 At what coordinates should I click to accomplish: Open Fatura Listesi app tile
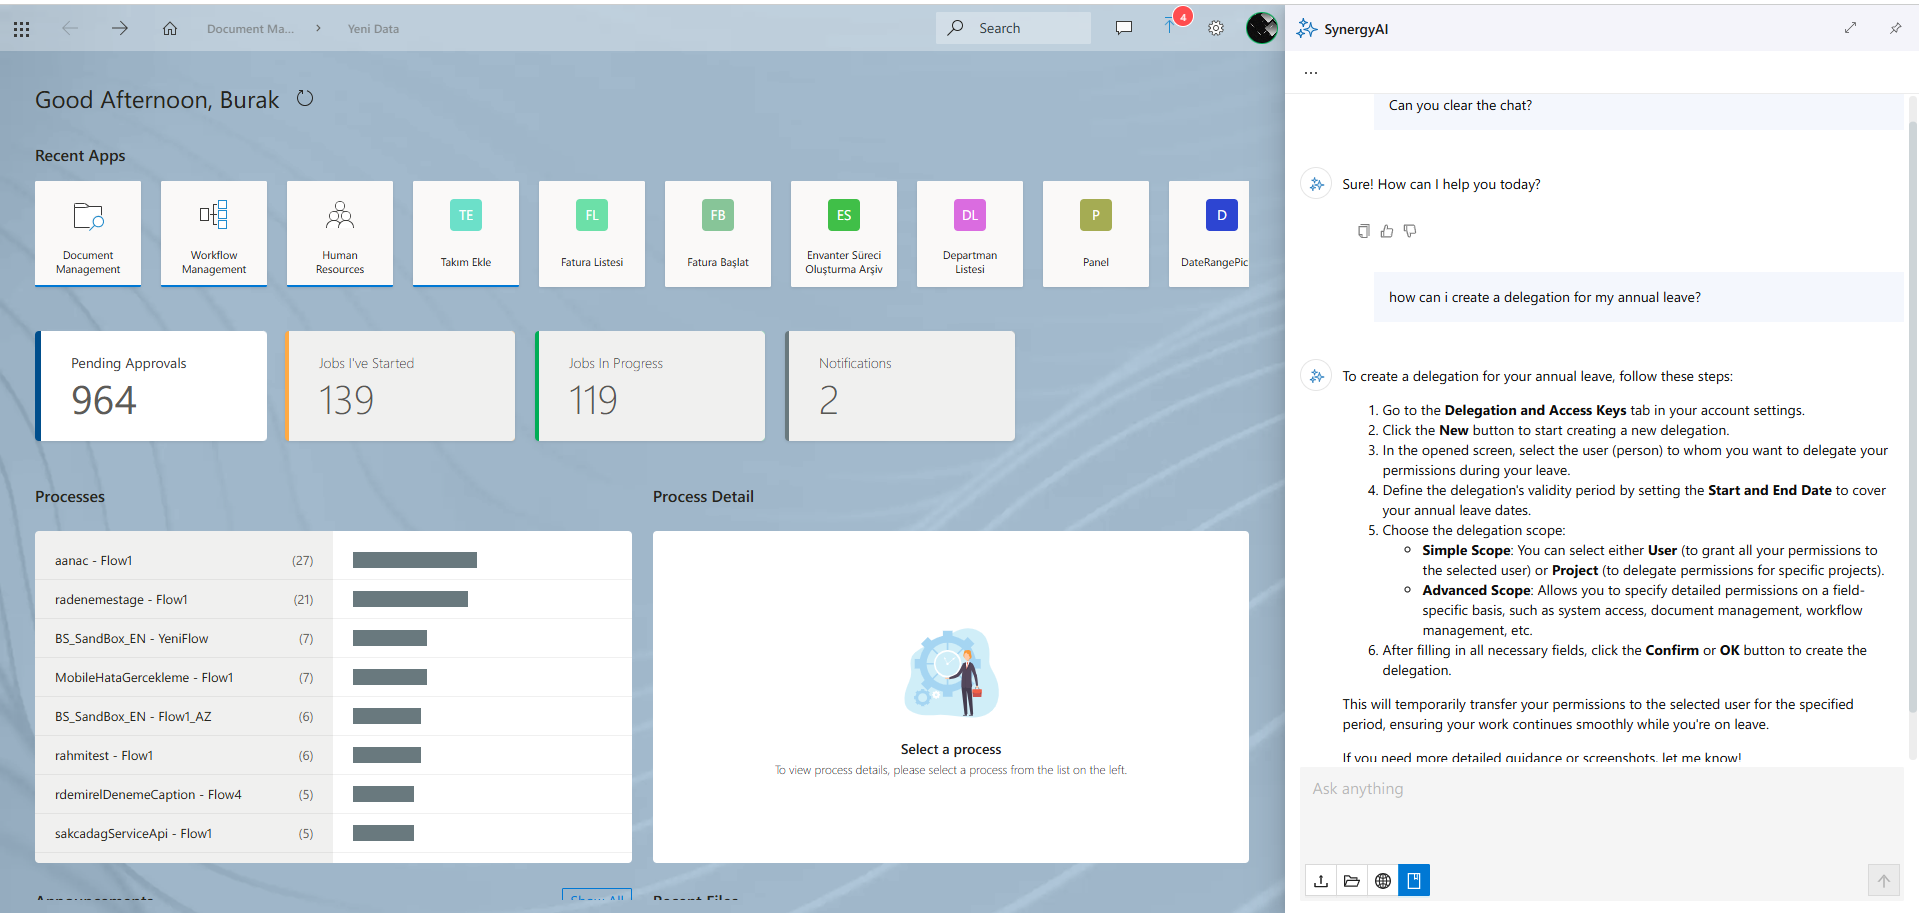[x=592, y=234]
